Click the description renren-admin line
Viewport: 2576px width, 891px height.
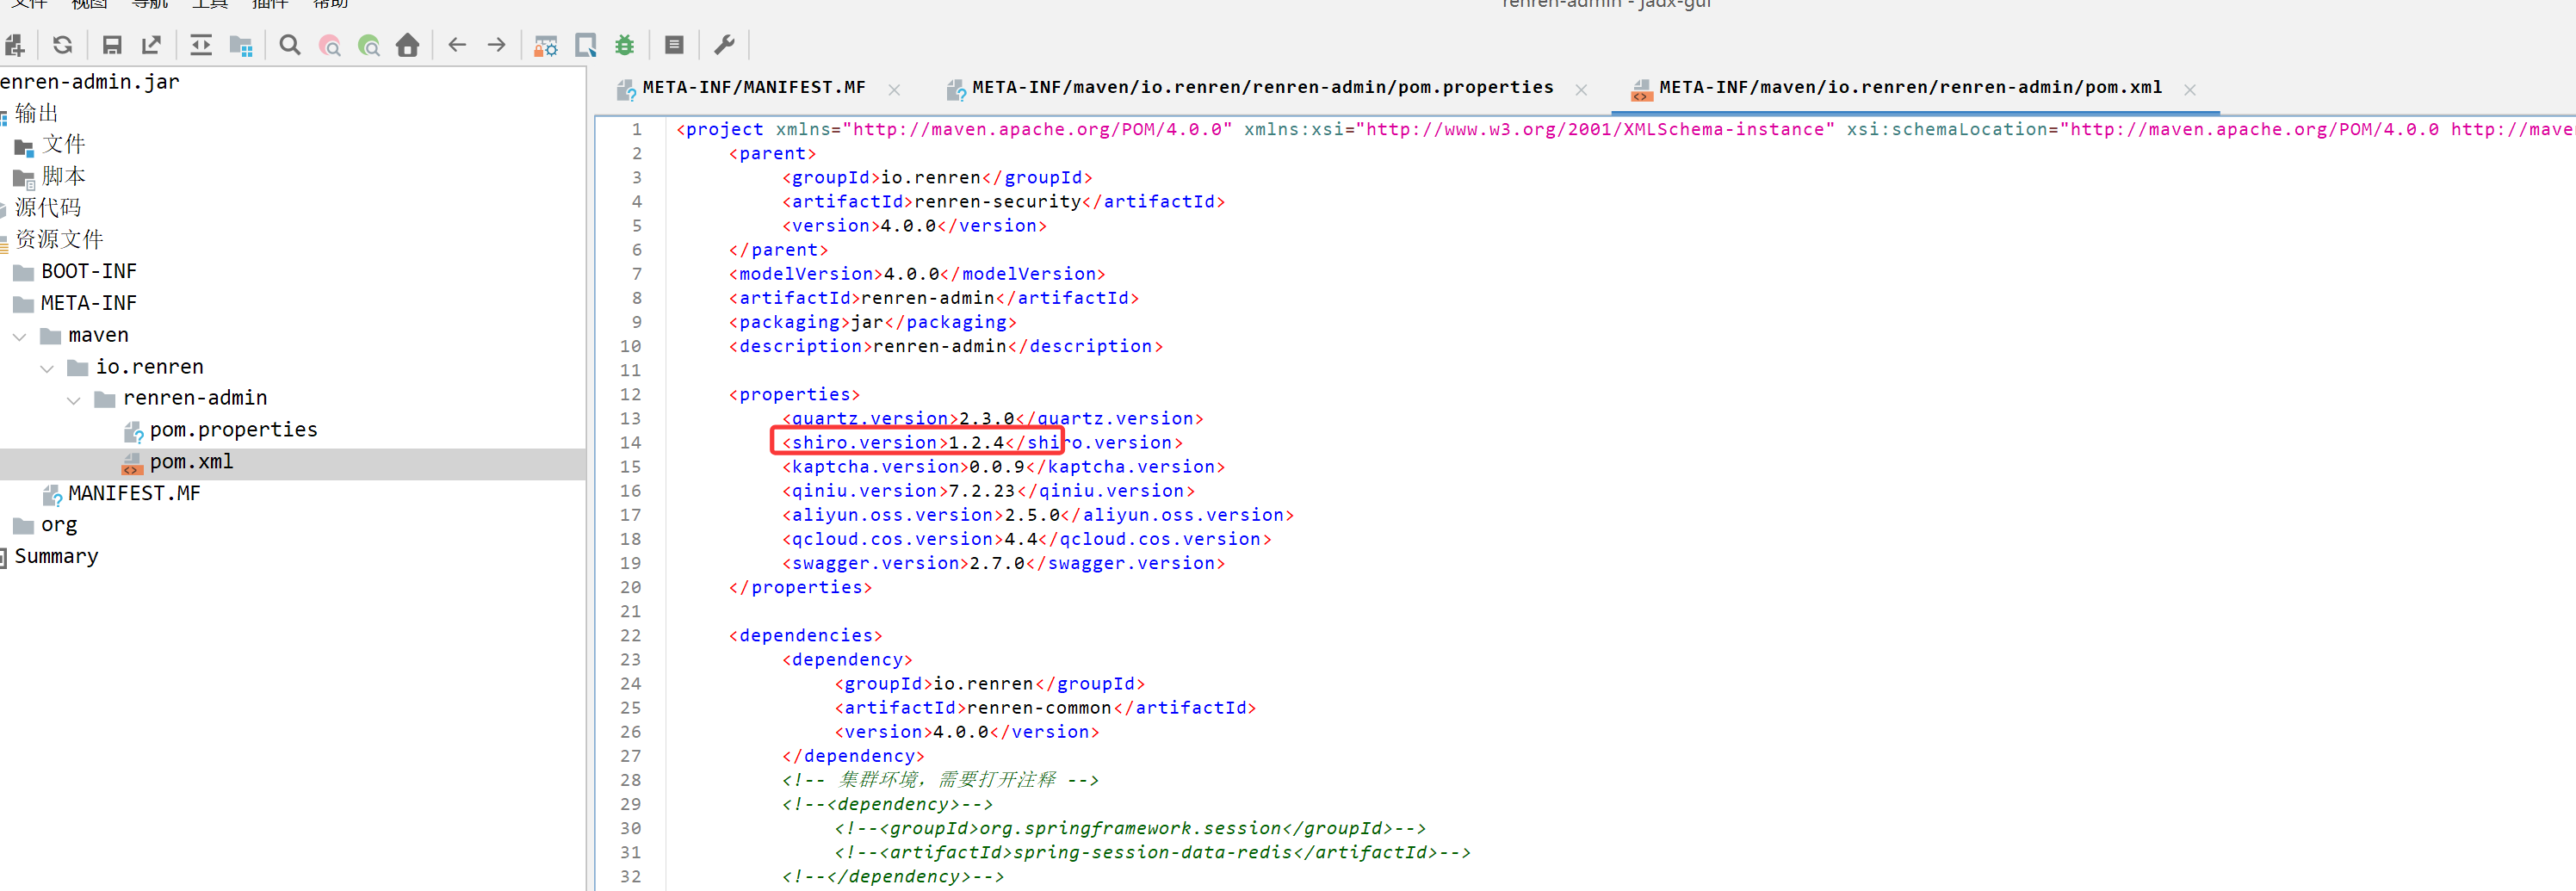point(946,346)
